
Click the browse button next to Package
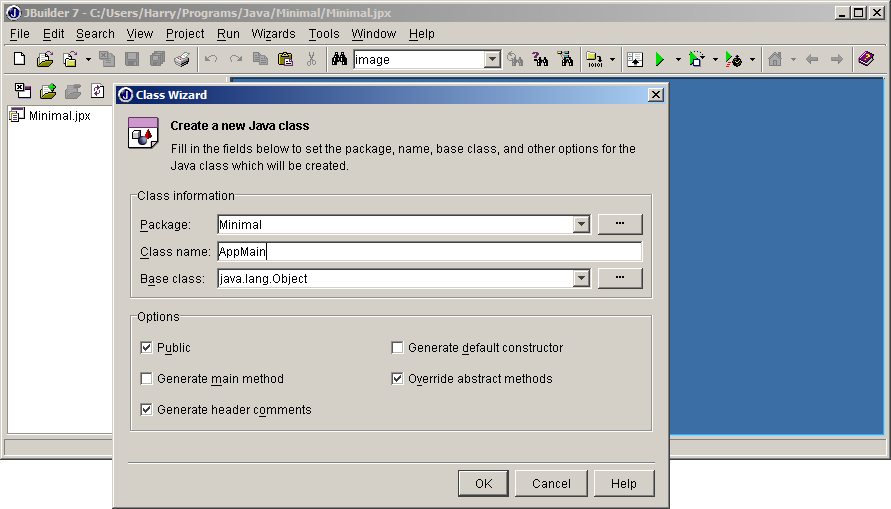pyautogui.click(x=620, y=224)
